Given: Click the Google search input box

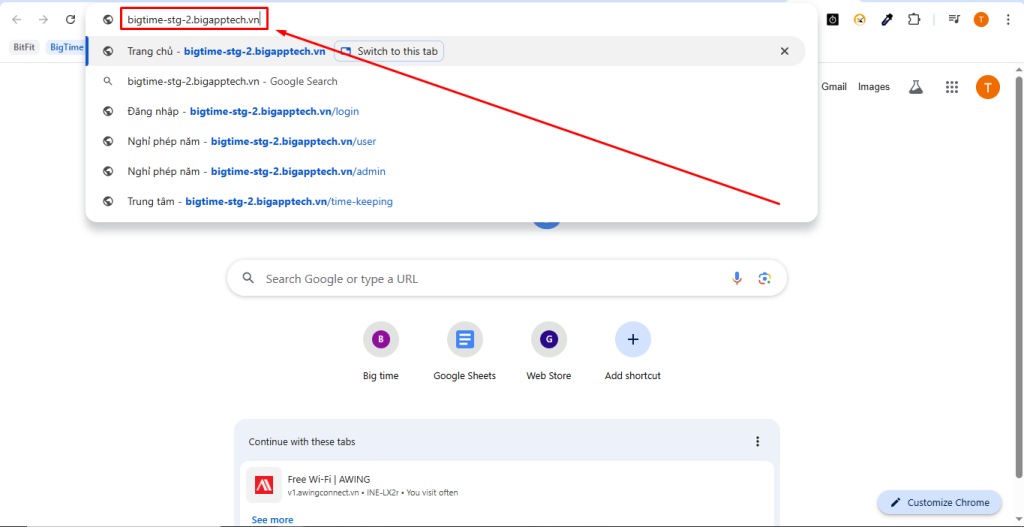Looking at the screenshot, I should (x=490, y=279).
